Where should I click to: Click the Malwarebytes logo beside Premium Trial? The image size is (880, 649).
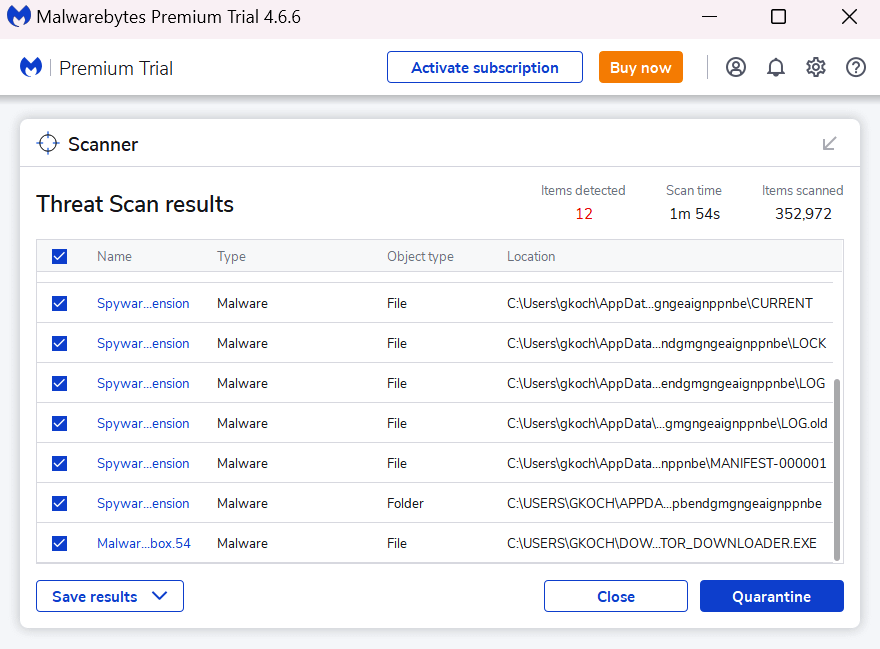tap(31, 67)
